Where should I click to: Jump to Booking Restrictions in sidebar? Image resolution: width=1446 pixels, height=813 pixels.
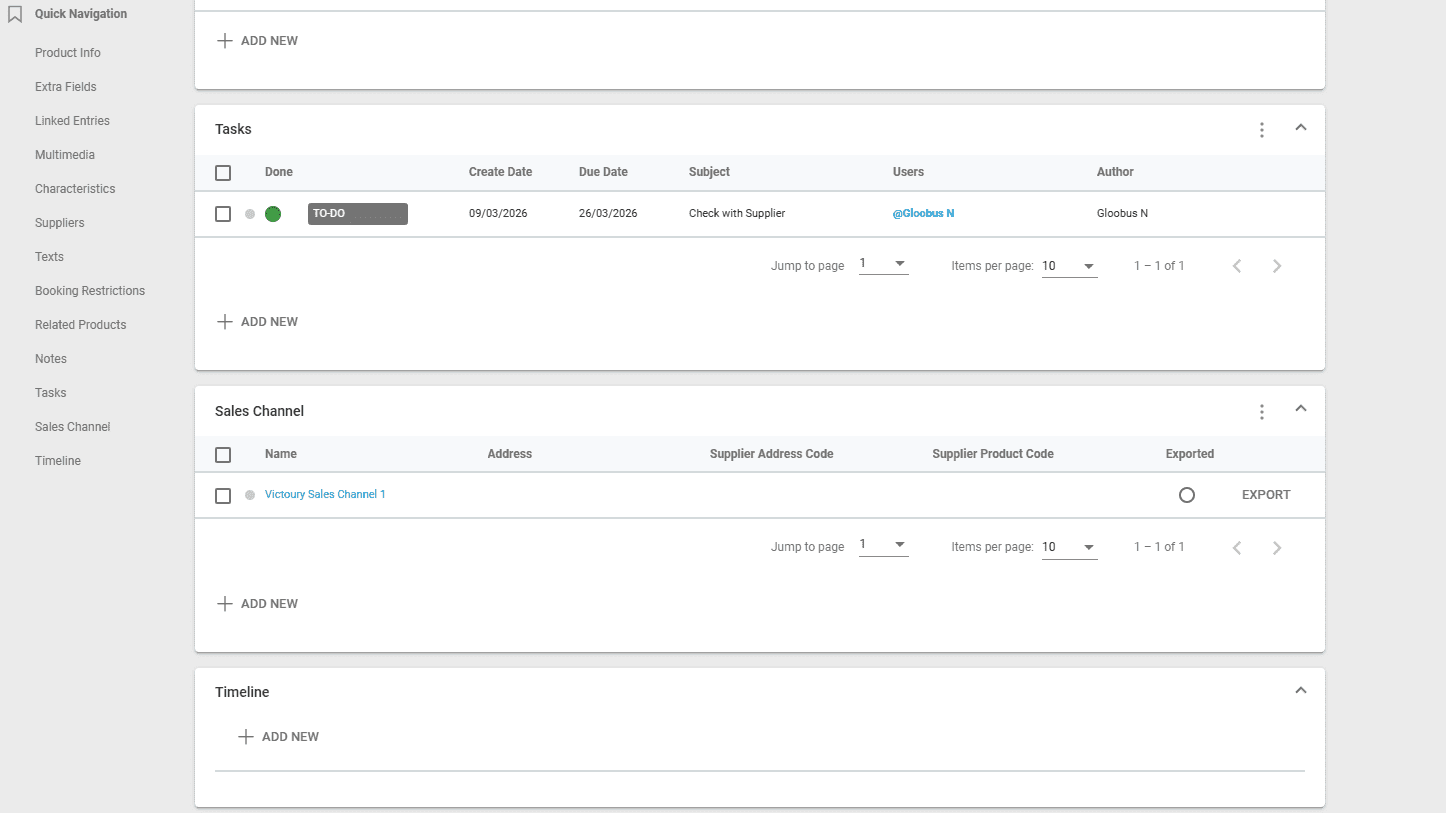pyautogui.click(x=90, y=291)
